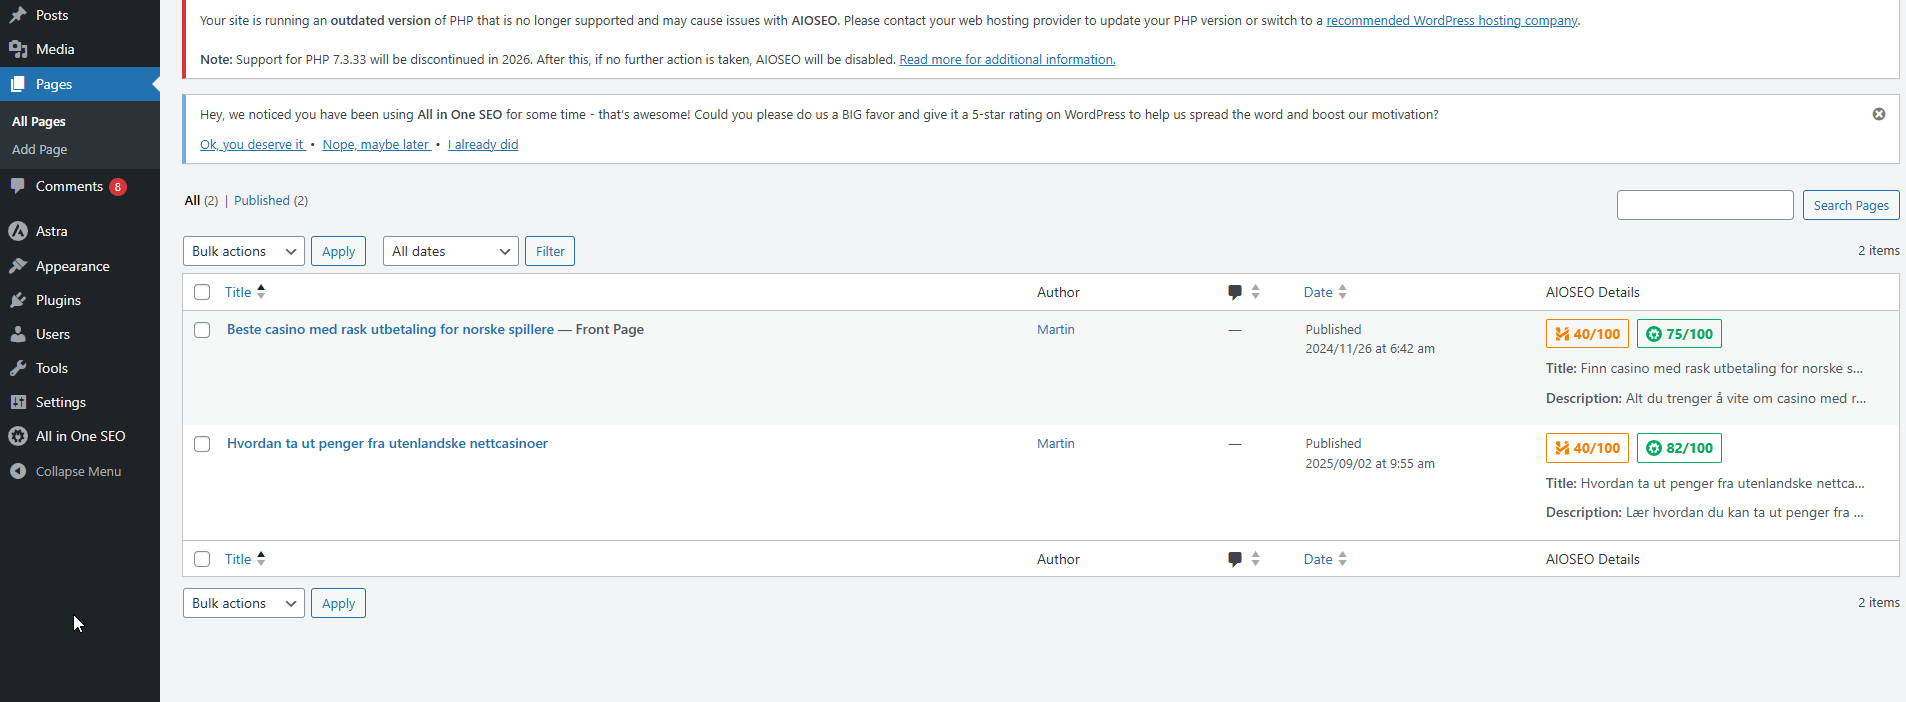Click the Collapse Menu arrow icon
Viewport: 1906px width, 702px height.
coord(18,471)
